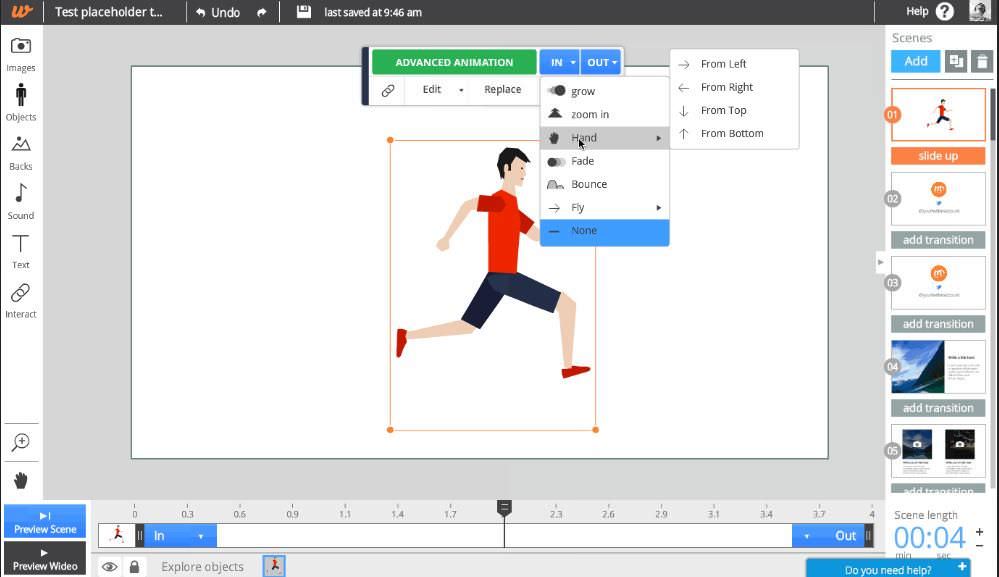
Task: Select scene 04 thumbnail
Action: click(x=937, y=367)
